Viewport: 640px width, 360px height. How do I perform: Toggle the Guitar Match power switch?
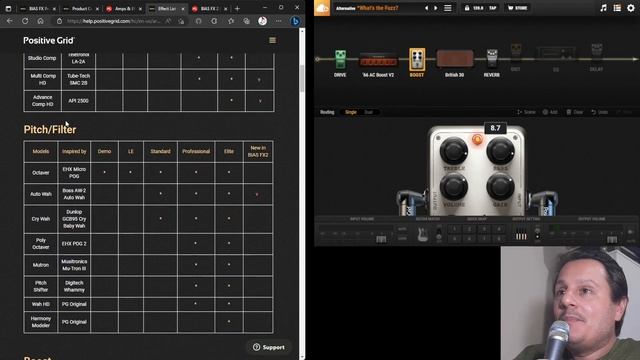[x=439, y=234]
